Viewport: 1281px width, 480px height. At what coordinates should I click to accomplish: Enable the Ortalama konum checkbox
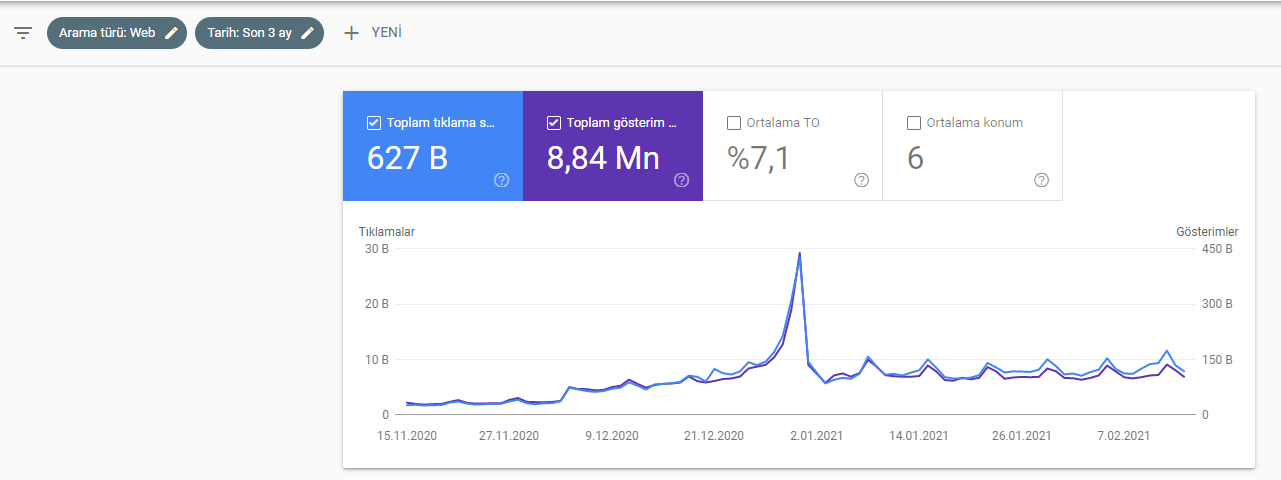[x=914, y=123]
